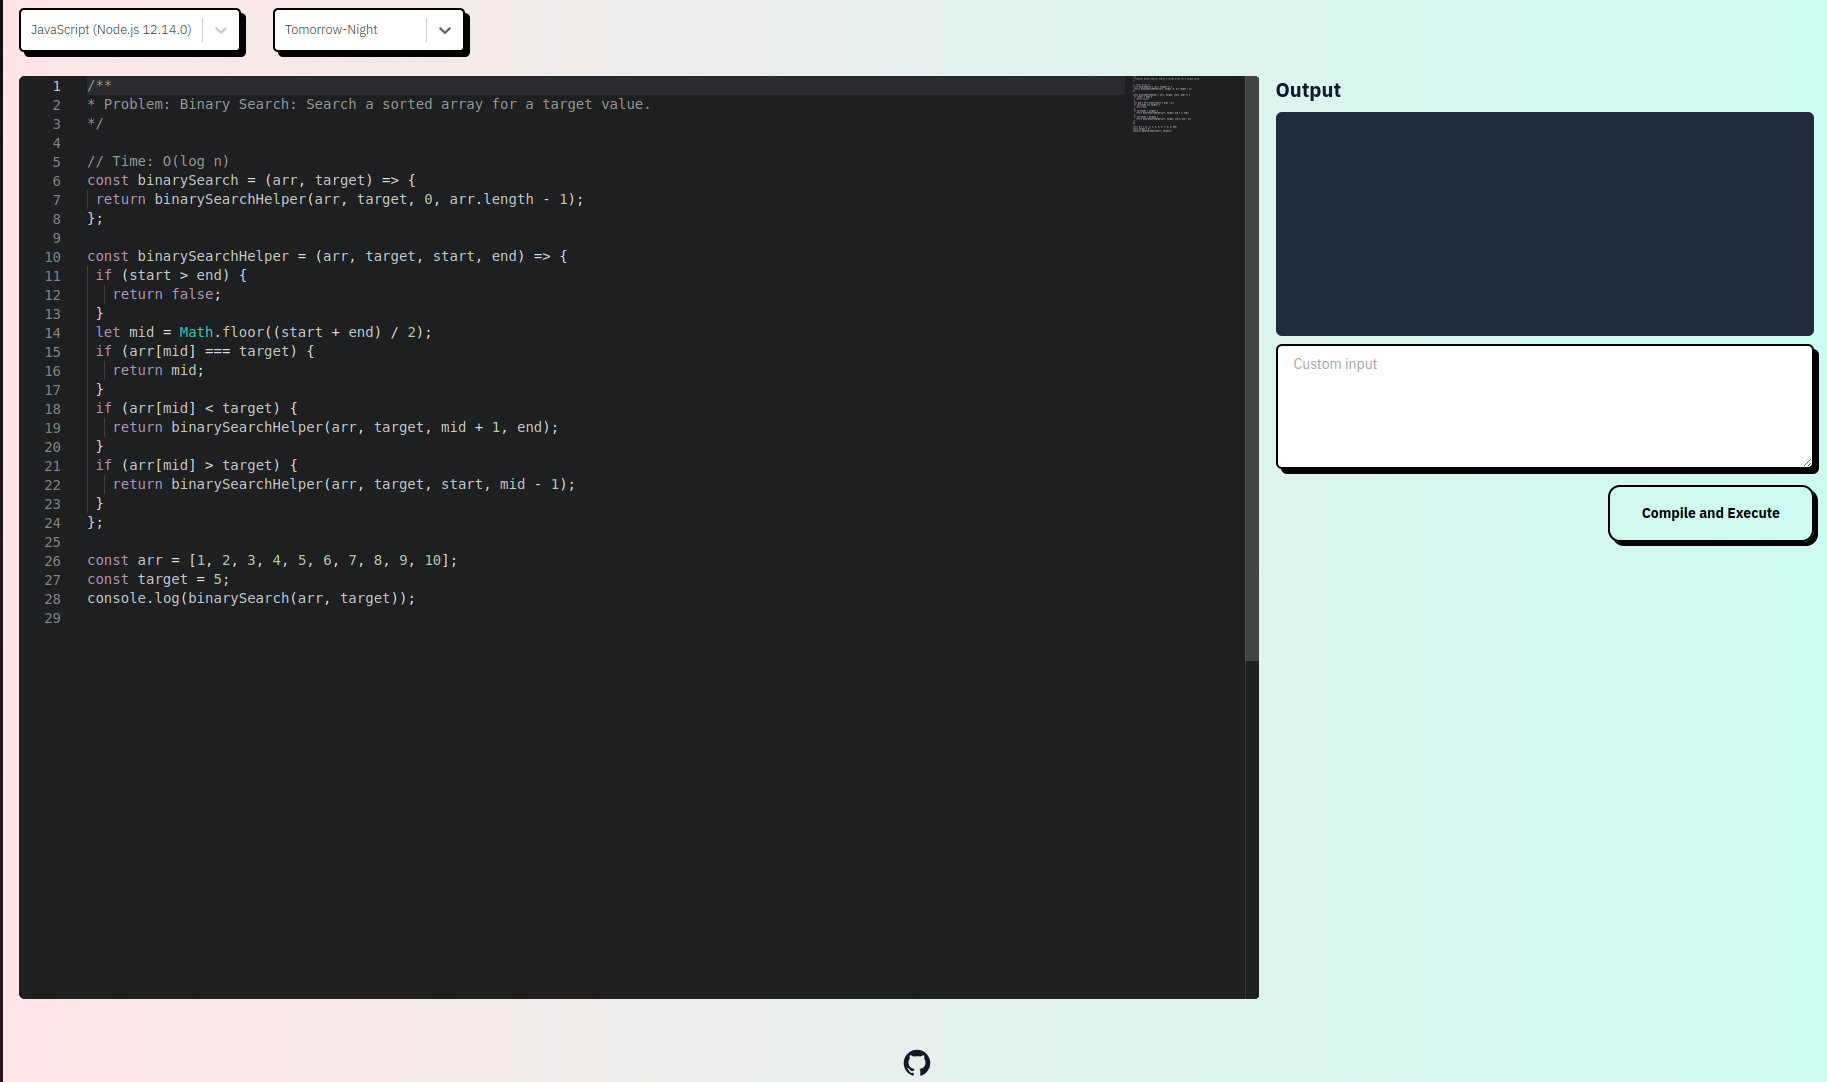The image size is (1827, 1082).
Task: Click the 'mid + 1, end' recursive call line
Action: [336, 427]
